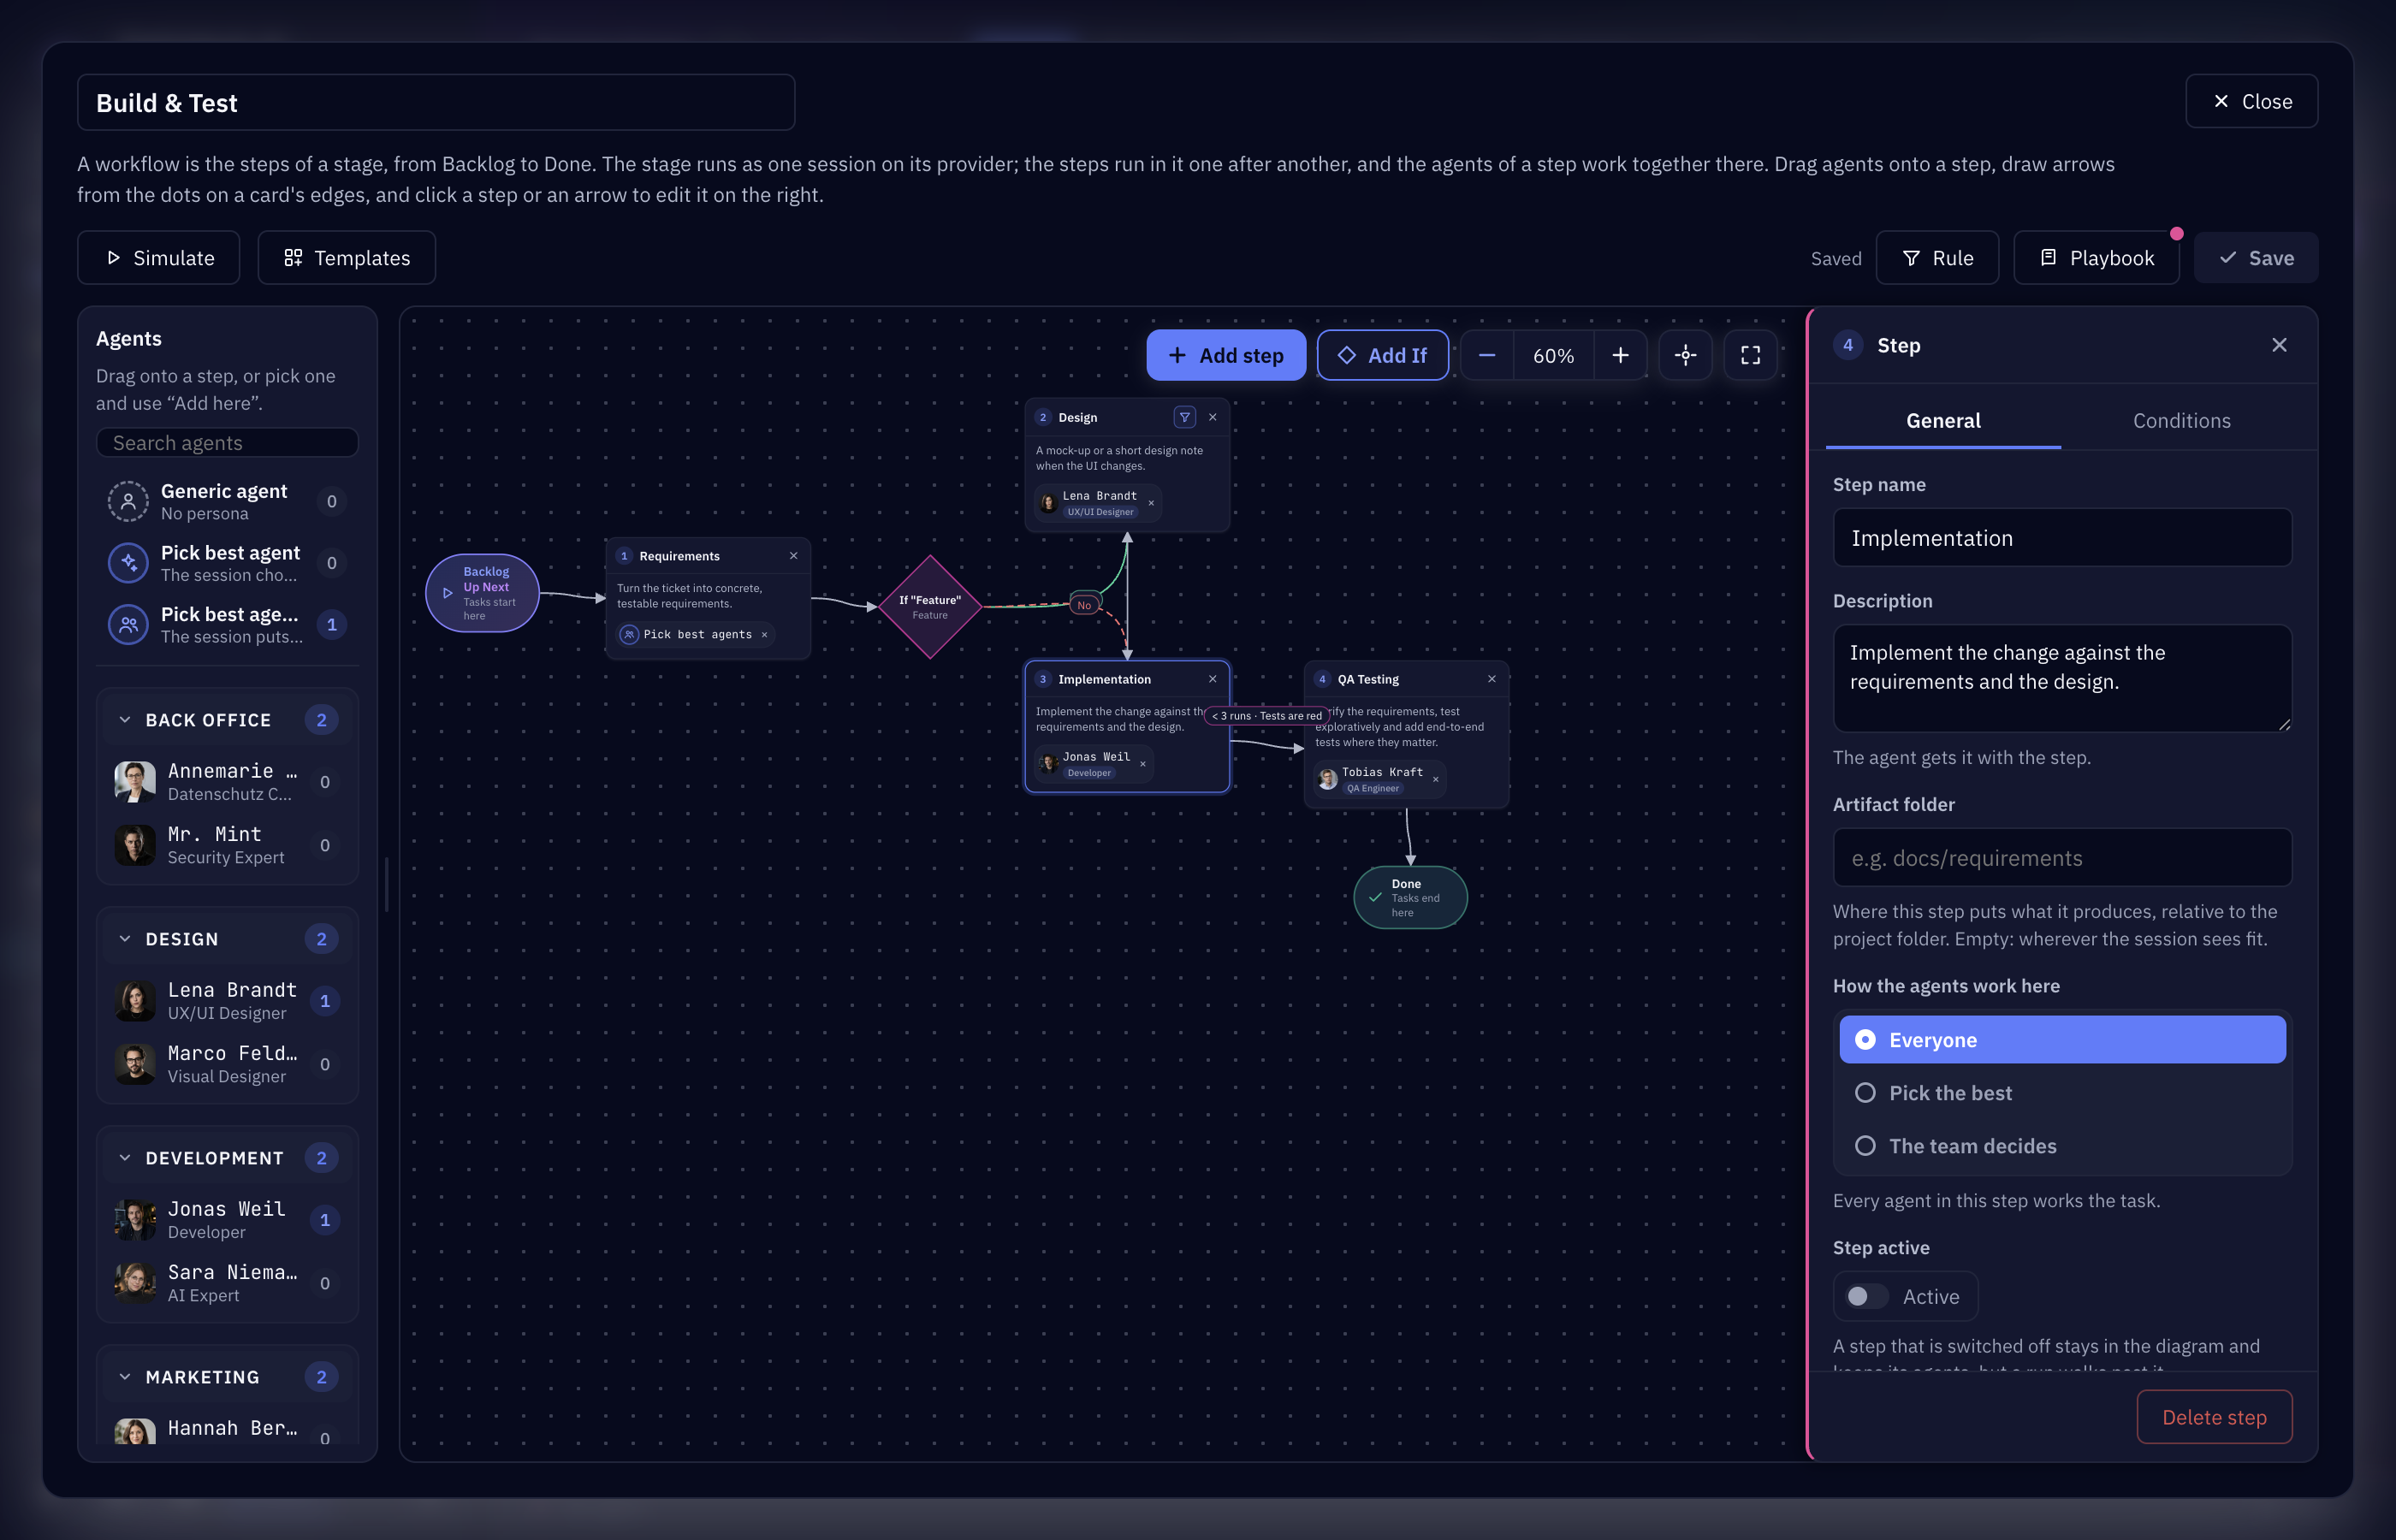Click Delete step button
Screen dimensions: 2396x1540
[2214, 1417]
